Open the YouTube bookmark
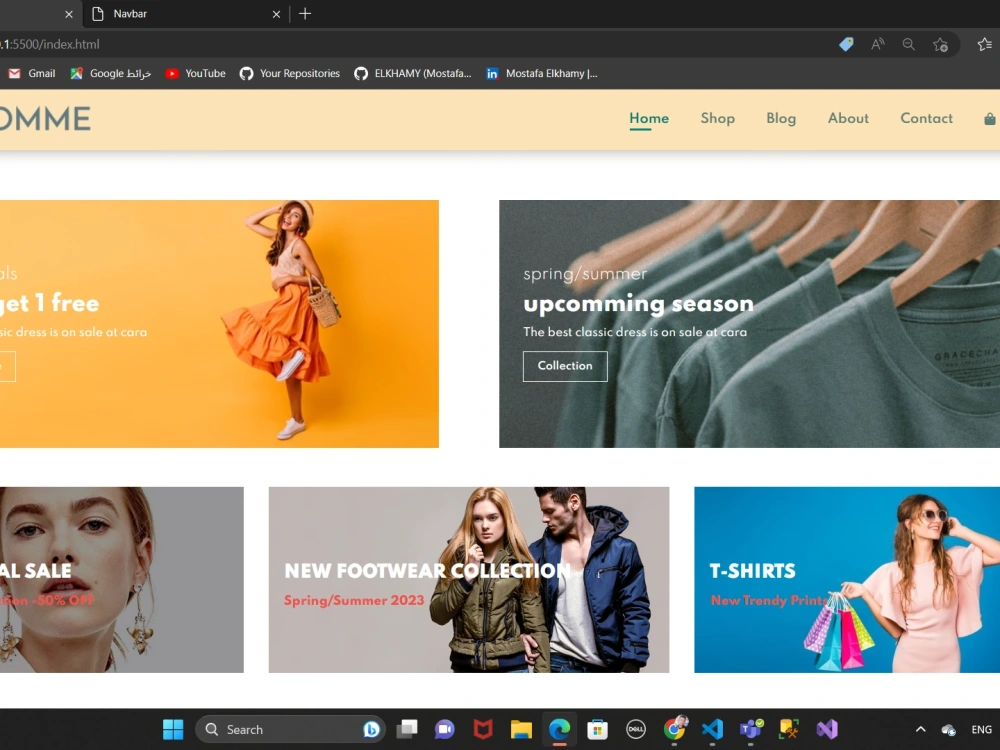 click(195, 73)
